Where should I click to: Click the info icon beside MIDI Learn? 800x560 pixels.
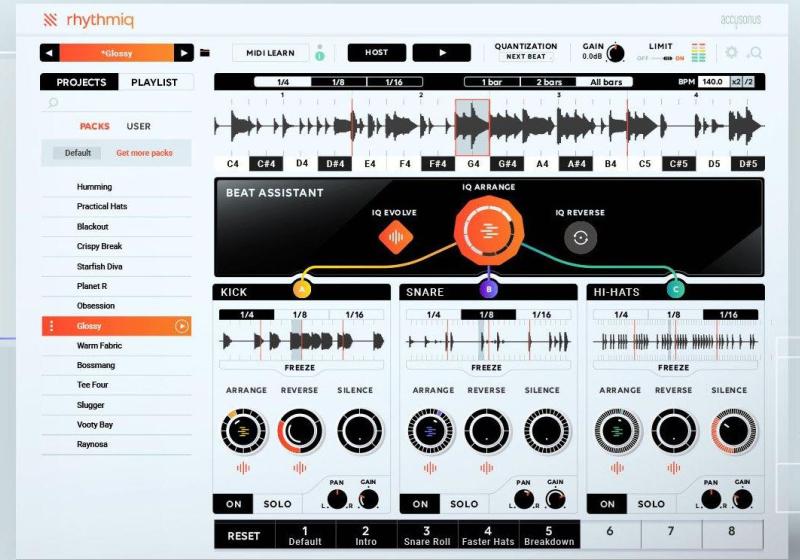click(320, 54)
